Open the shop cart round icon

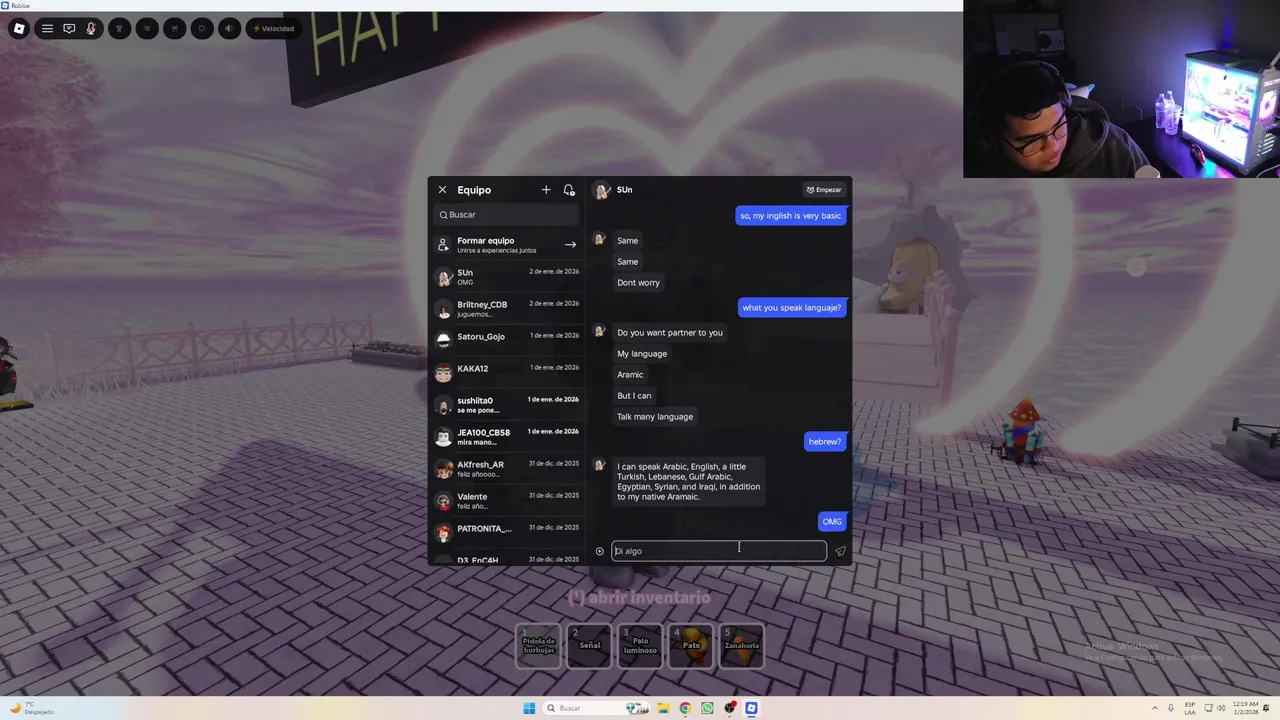click(174, 28)
